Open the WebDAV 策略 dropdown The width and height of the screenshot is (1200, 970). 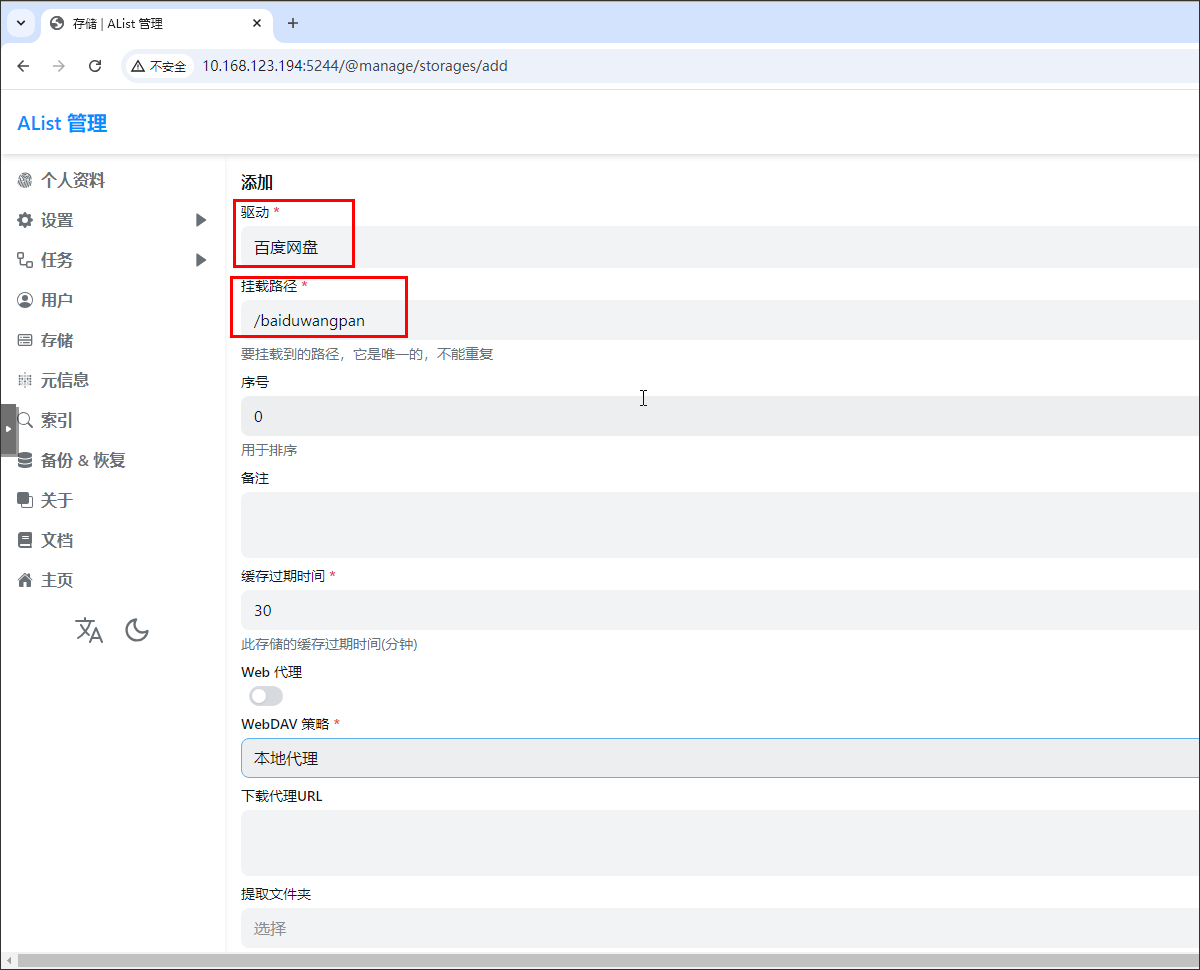pyautogui.click(x=720, y=758)
